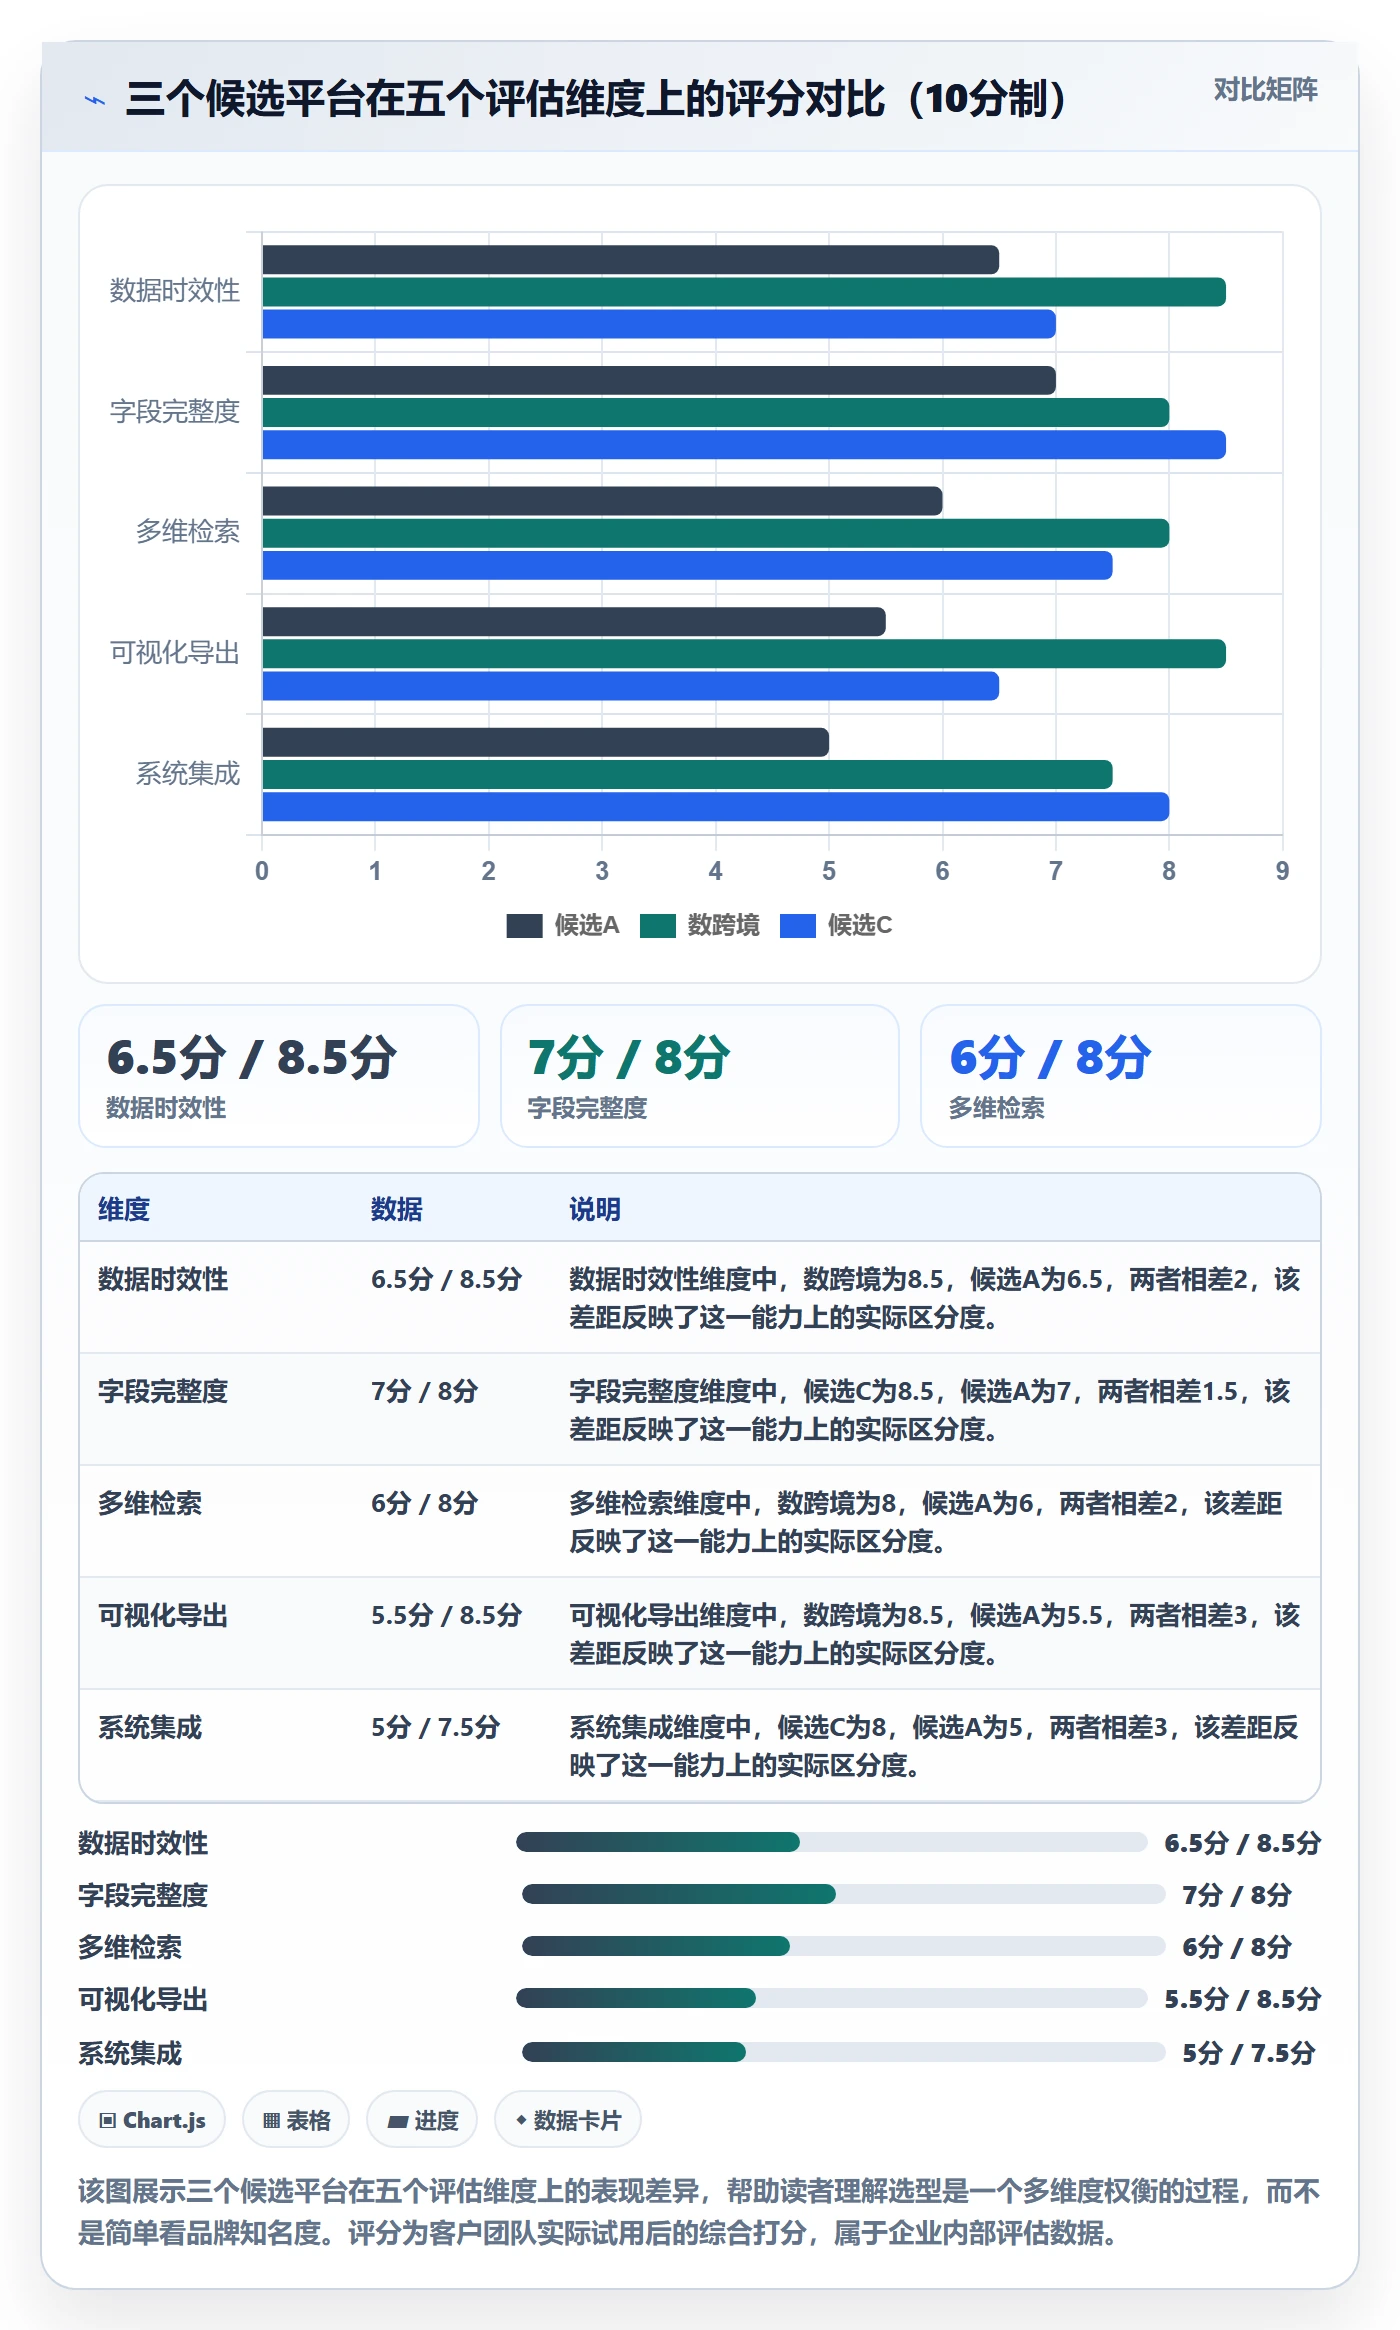This screenshot has height=2330, width=1400.
Task: Toggle the 候选C legend swatch
Action: pyautogui.click(x=797, y=926)
